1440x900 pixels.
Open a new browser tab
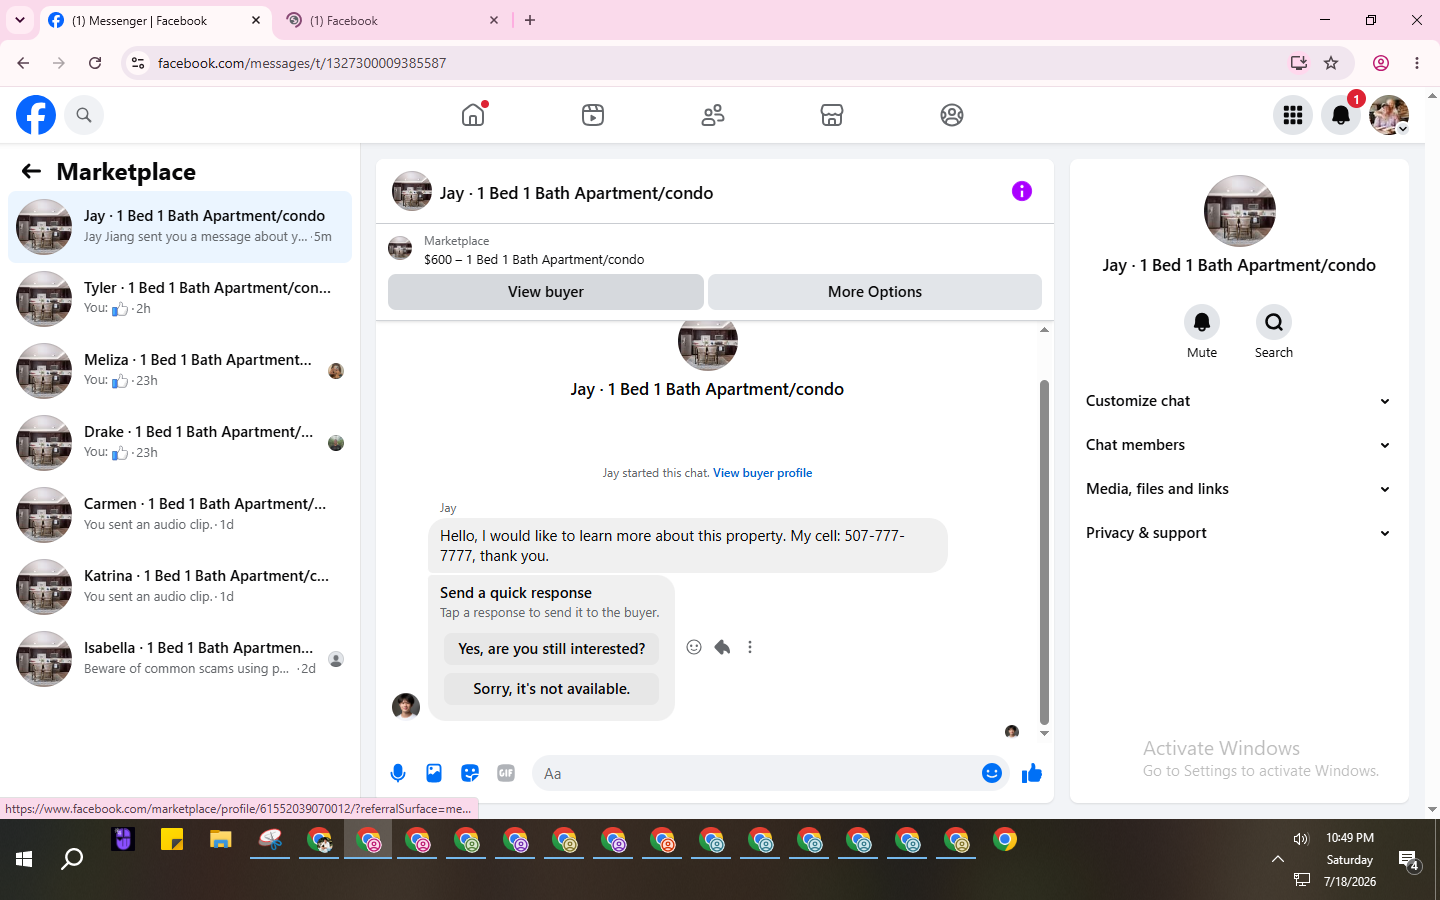coord(530,20)
